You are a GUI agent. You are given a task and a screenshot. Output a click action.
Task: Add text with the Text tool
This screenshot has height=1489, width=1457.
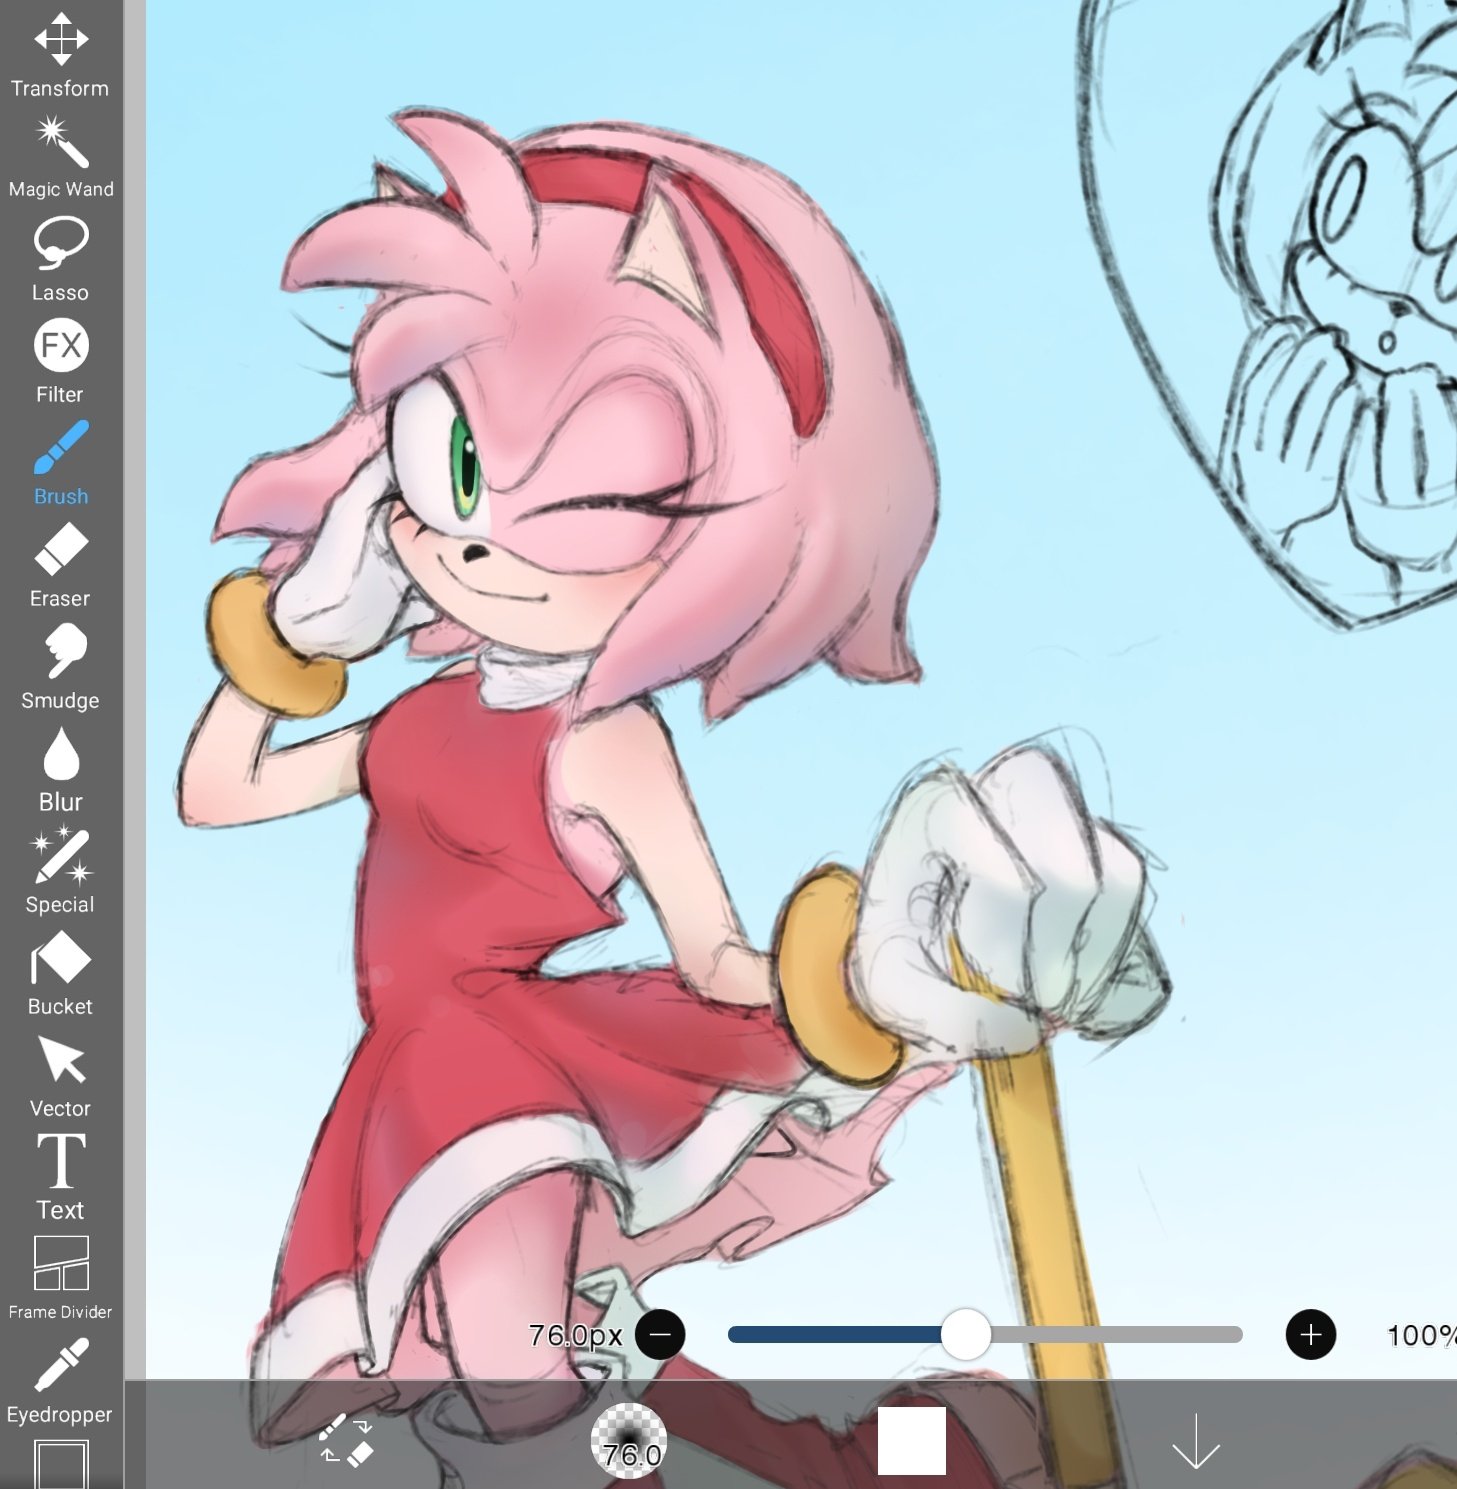pyautogui.click(x=61, y=1178)
